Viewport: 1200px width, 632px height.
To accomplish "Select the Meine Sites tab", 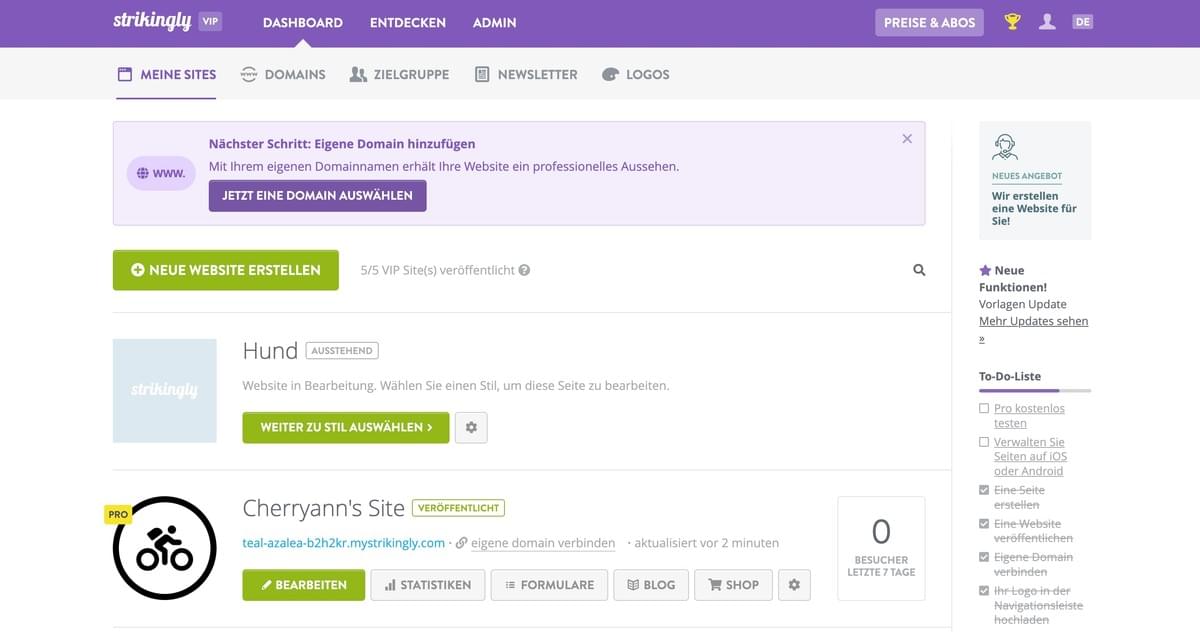I will tap(166, 74).
